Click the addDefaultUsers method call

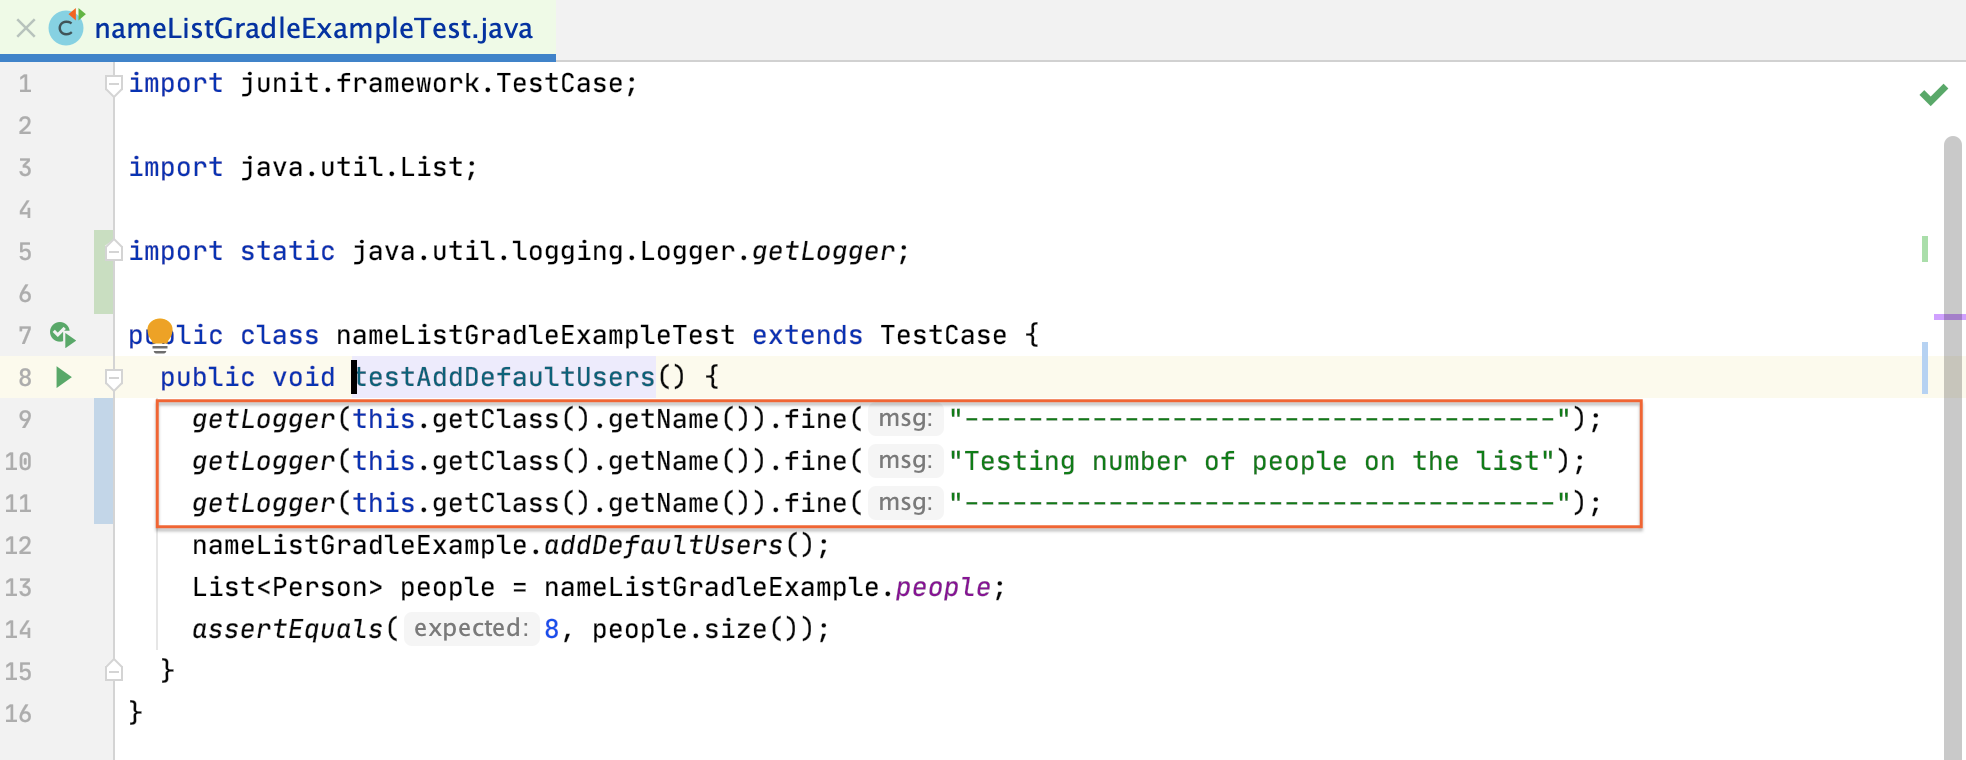click(663, 545)
